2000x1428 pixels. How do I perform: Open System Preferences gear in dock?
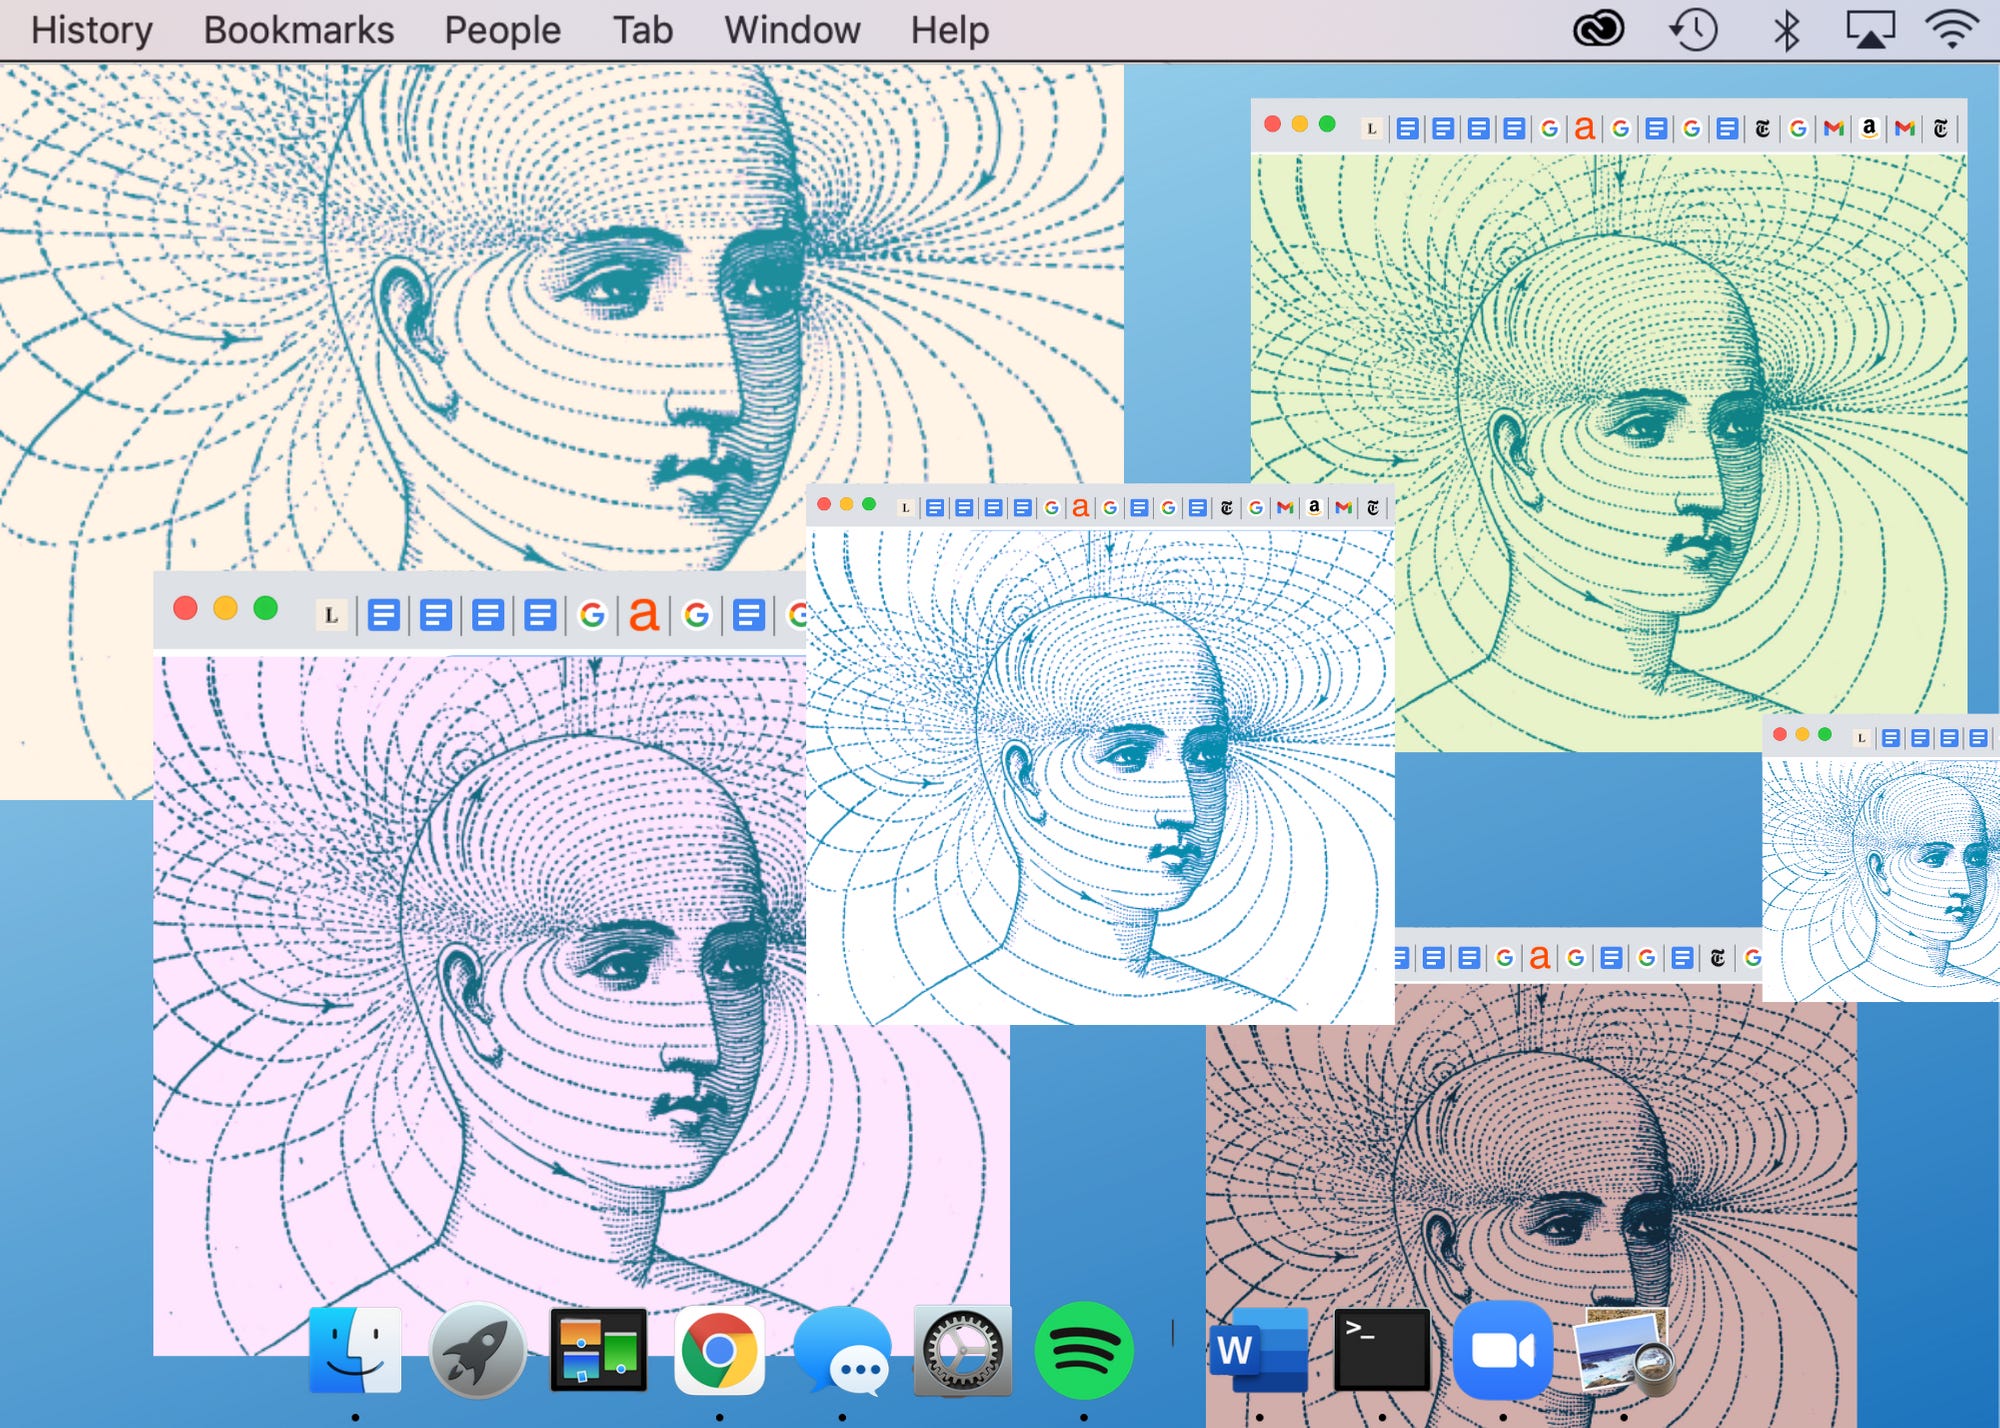[962, 1350]
